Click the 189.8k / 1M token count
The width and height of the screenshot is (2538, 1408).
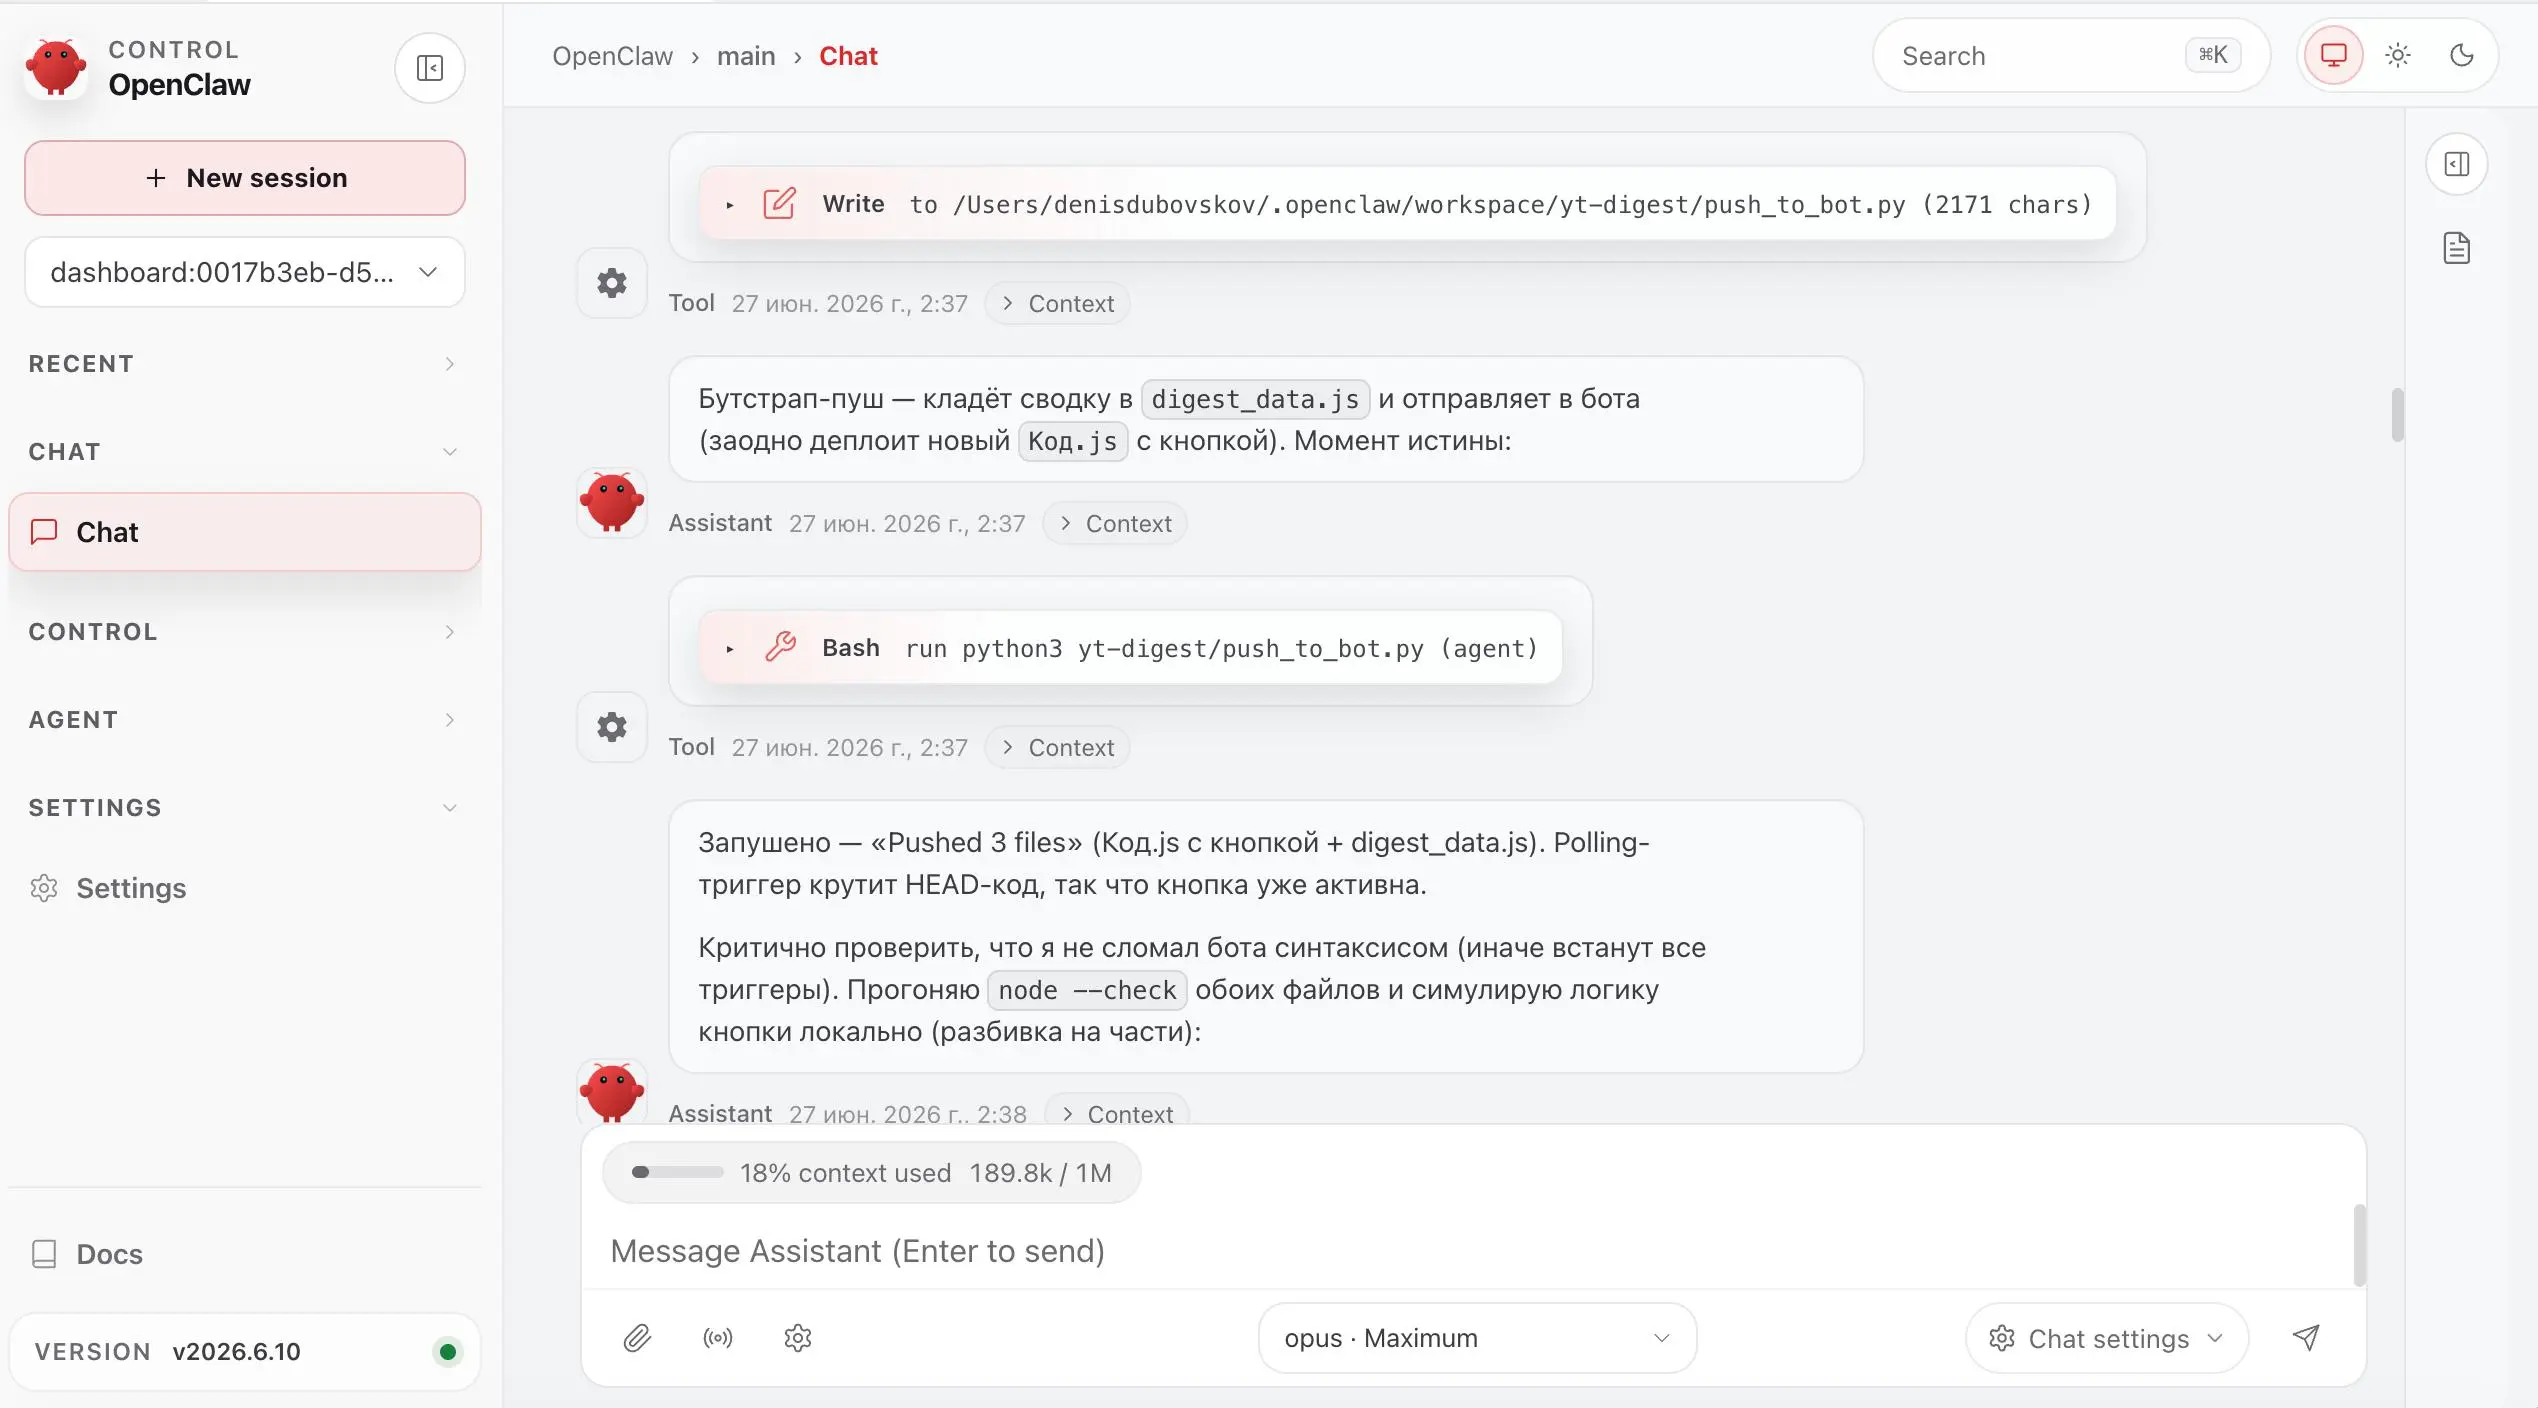pyautogui.click(x=1040, y=1172)
